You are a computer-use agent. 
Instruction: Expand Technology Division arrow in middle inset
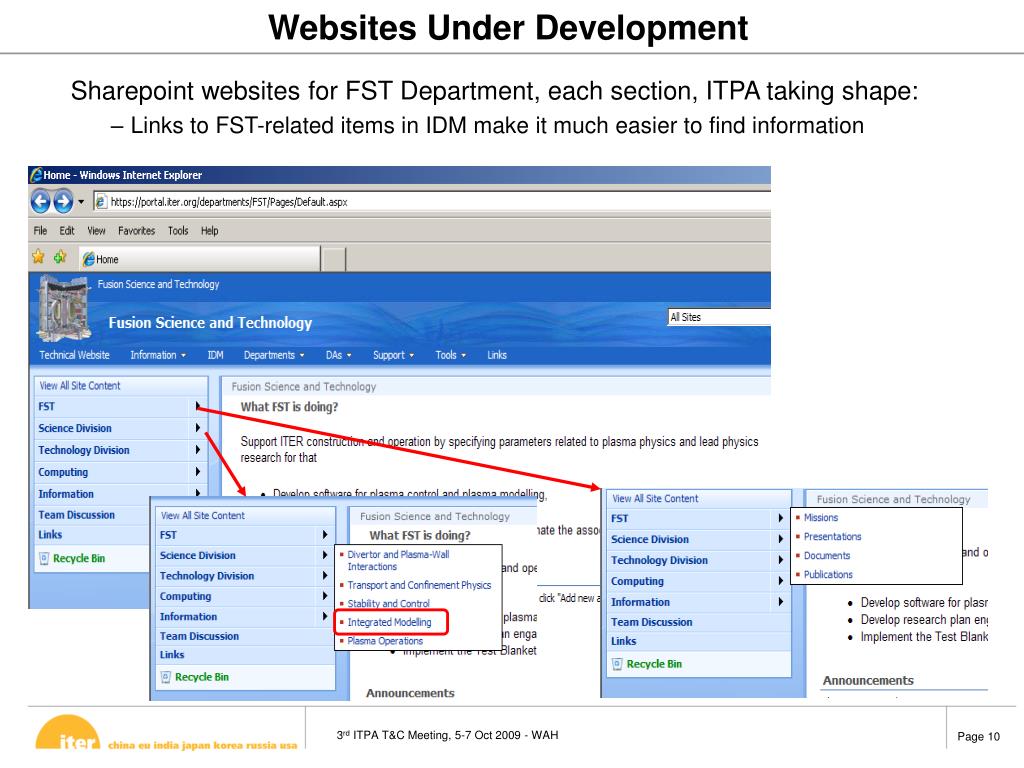[325, 575]
